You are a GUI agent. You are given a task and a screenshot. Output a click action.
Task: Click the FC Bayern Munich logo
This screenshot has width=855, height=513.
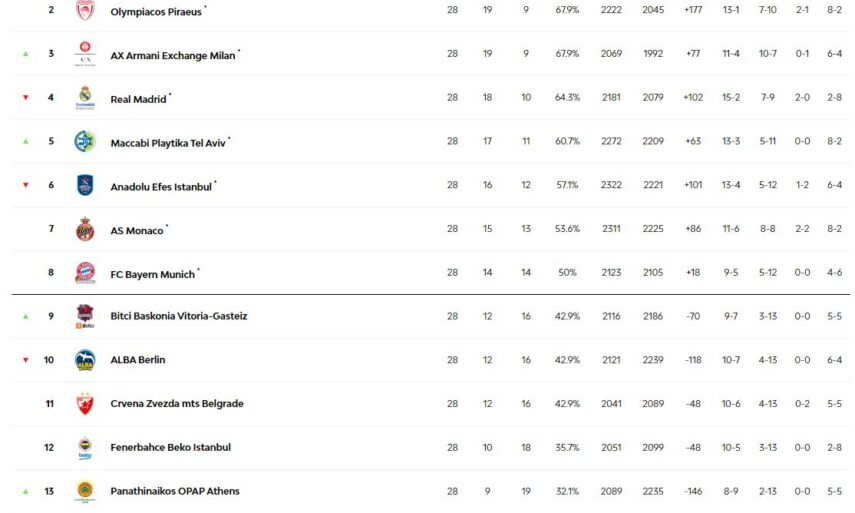pyautogui.click(x=85, y=273)
